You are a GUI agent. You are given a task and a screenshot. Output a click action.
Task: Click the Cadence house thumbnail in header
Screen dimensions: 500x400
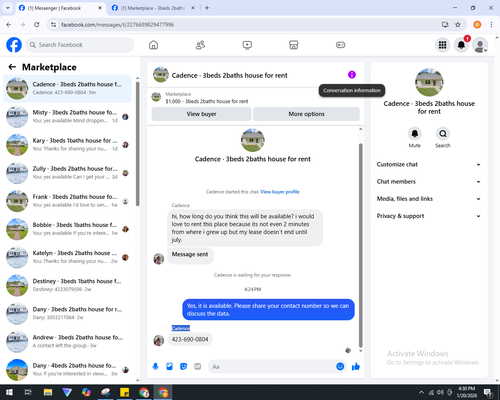[161, 75]
